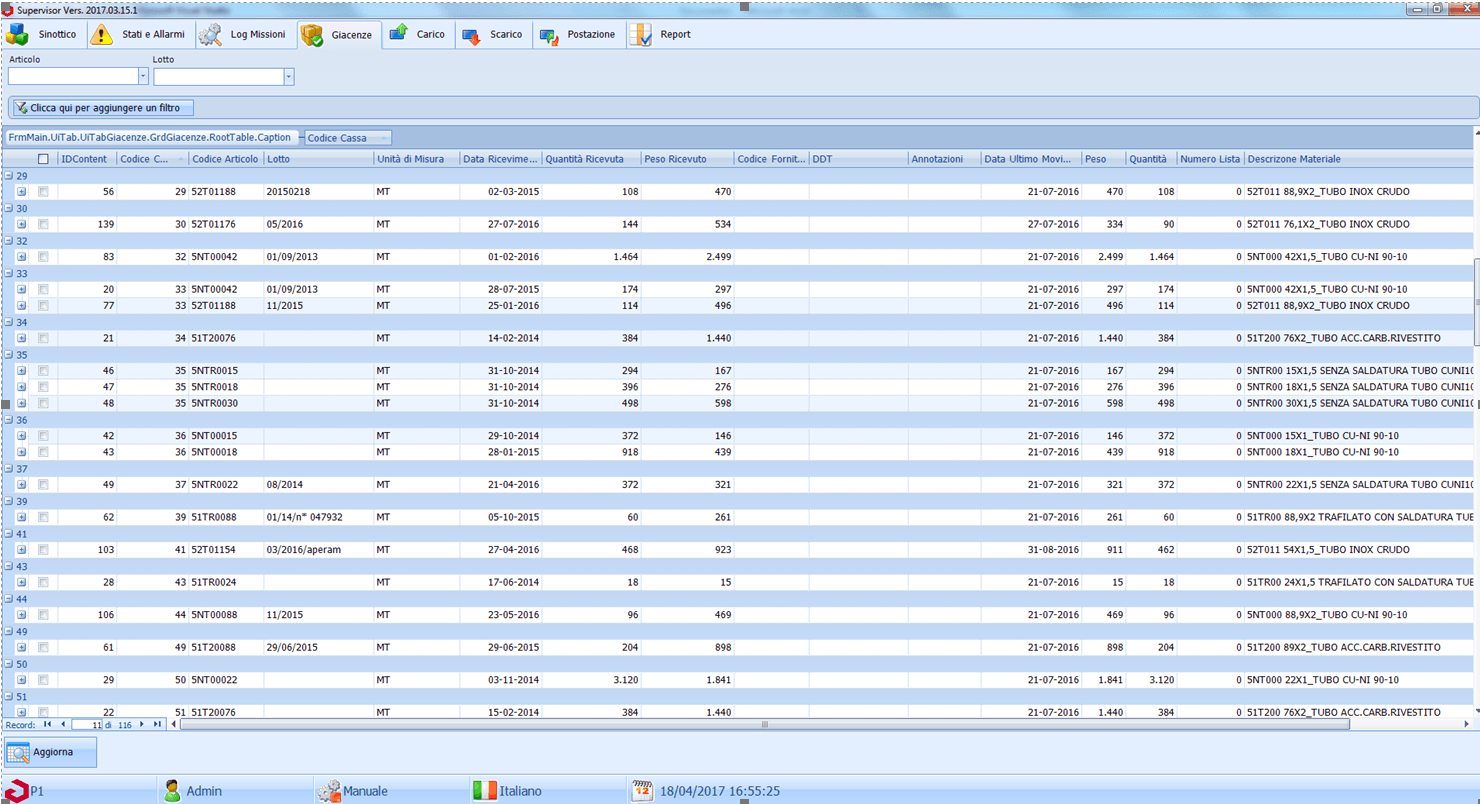1480x804 pixels.
Task: Open the Scarico tab
Action: 492,35
